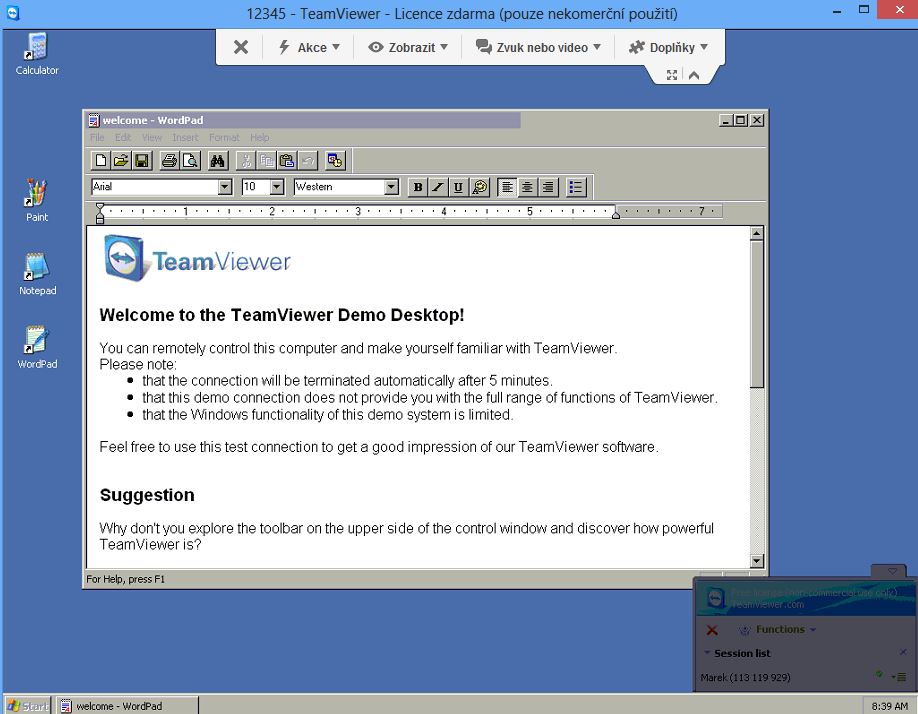Viewport: 918px width, 714px height.
Task: Click Marek (113 119 929) session entry
Action: [745, 677]
